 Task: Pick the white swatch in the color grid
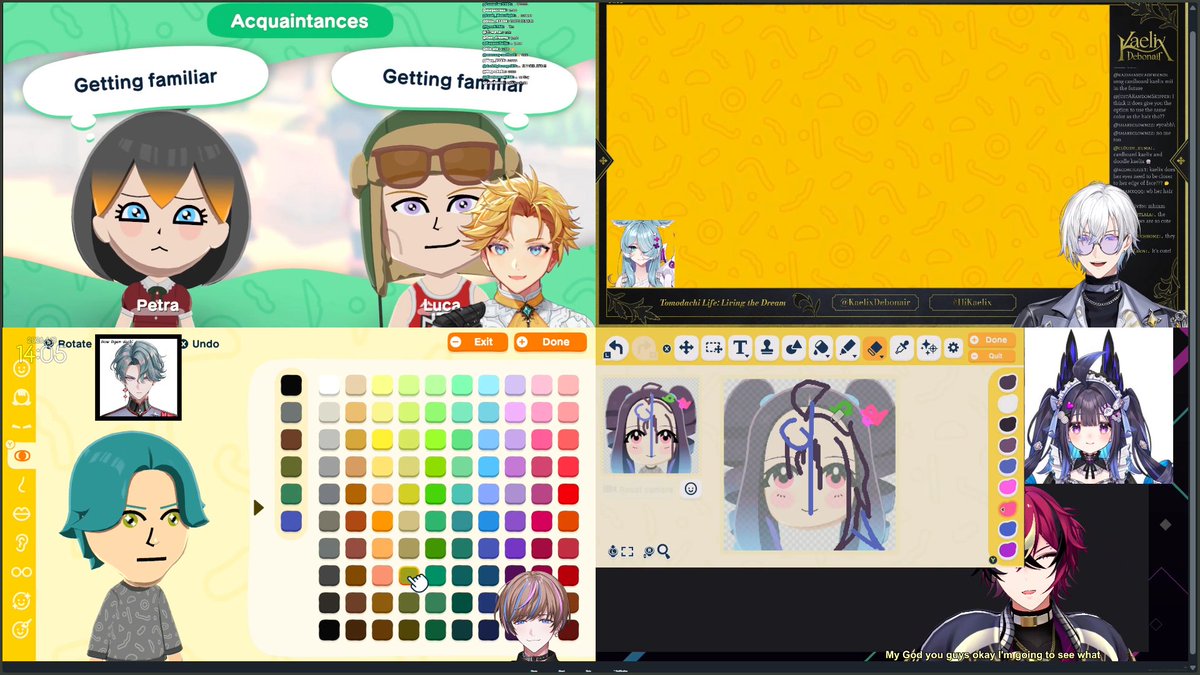(329, 385)
